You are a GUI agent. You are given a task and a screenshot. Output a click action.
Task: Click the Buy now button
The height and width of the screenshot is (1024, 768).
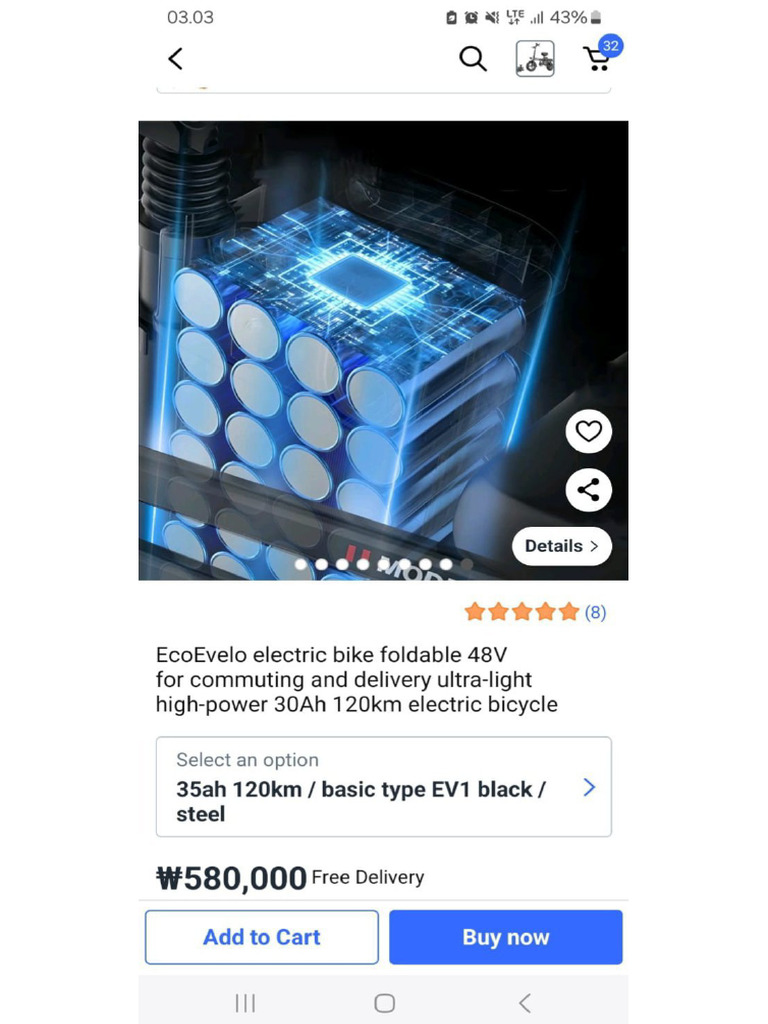tap(506, 937)
